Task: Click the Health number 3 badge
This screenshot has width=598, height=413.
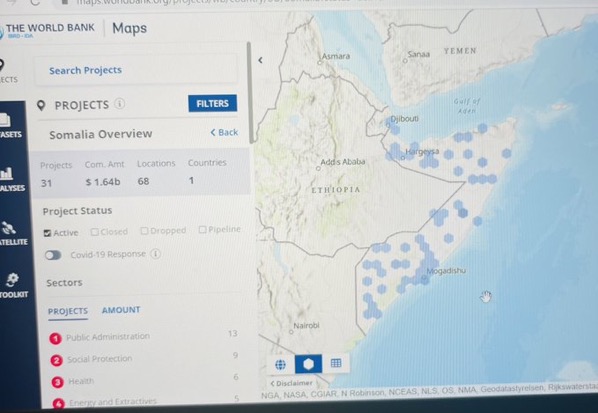Action: 58,382
